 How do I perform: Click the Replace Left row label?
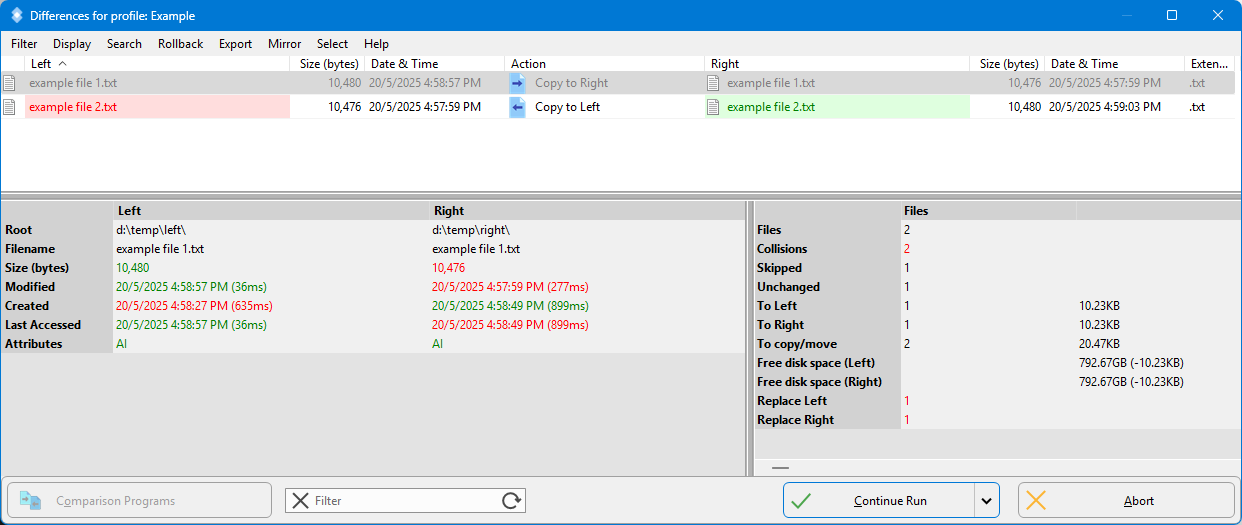[x=792, y=401]
